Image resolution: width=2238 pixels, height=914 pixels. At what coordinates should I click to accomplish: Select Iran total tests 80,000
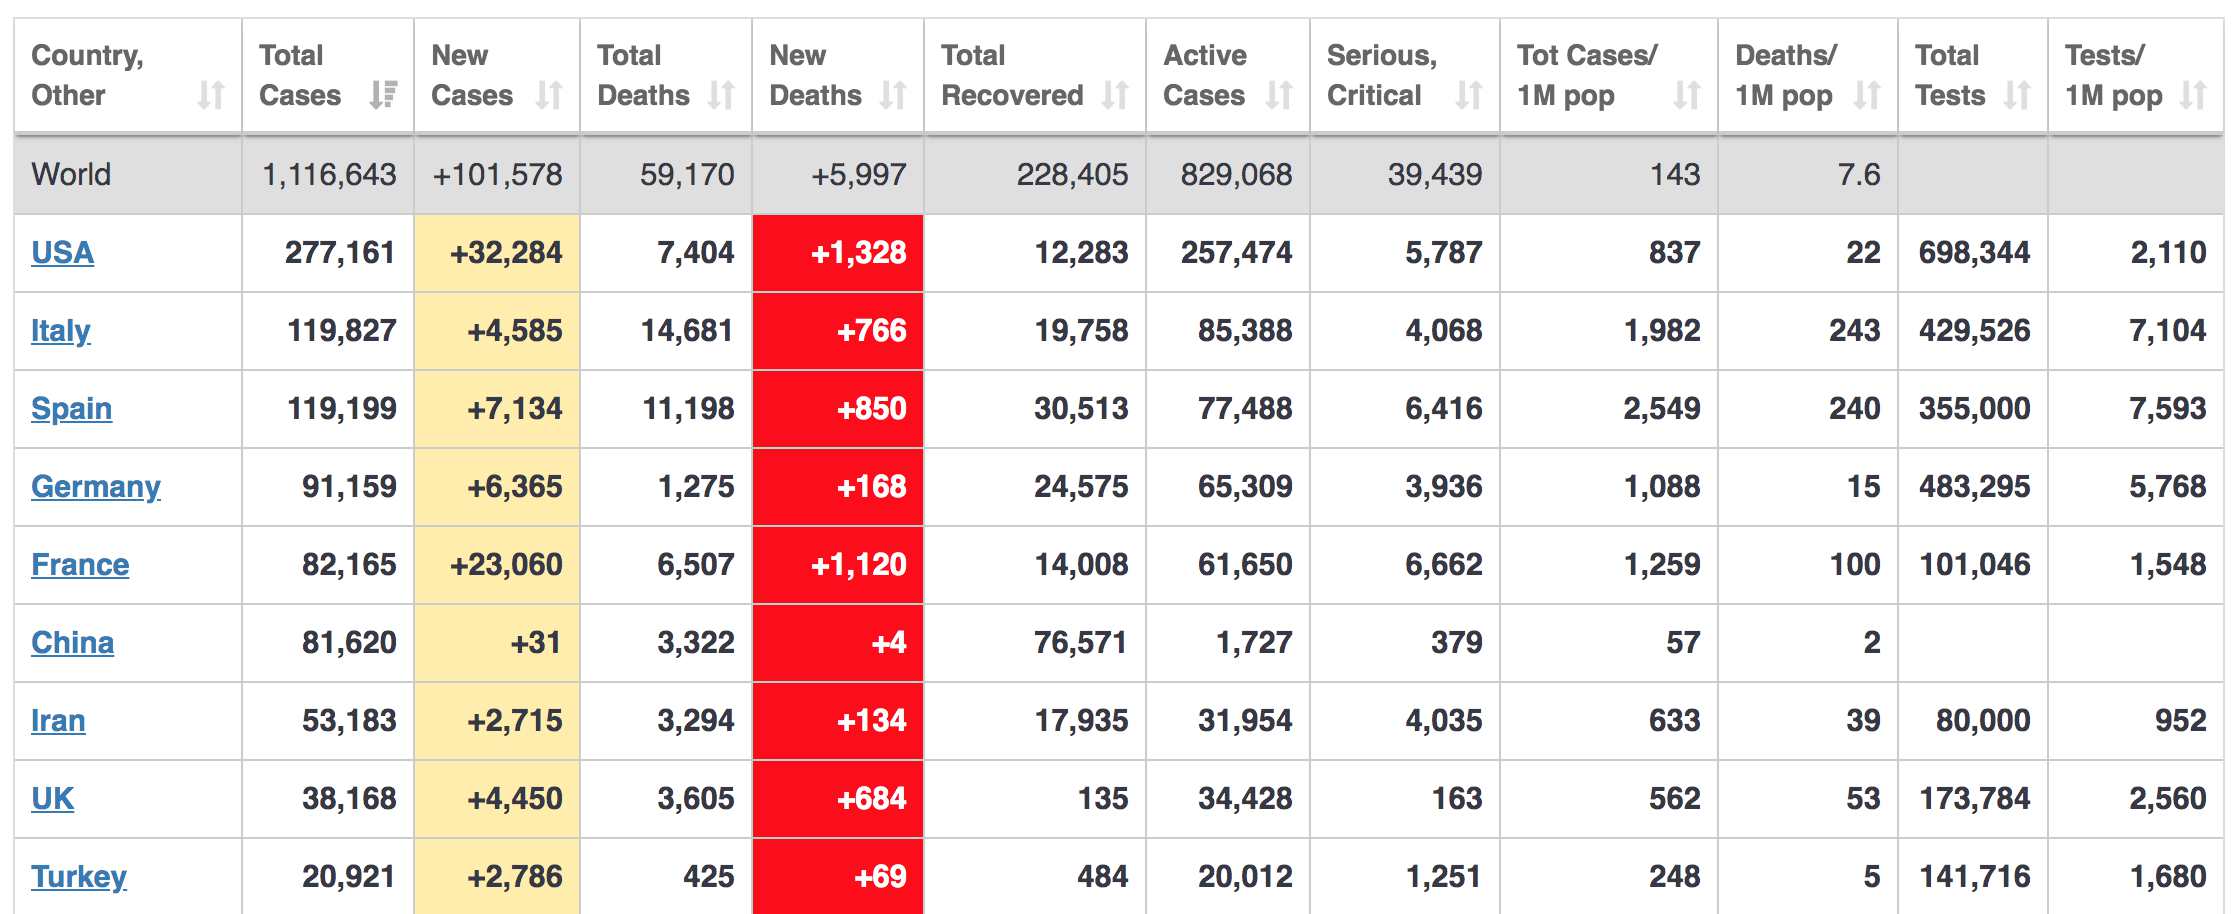click(1983, 721)
